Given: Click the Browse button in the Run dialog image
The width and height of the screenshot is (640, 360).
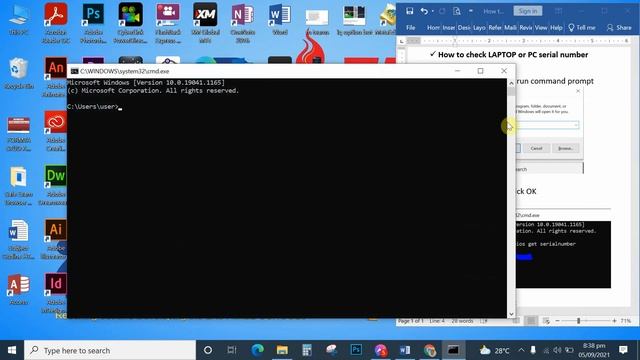Looking at the screenshot, I should point(565,148).
